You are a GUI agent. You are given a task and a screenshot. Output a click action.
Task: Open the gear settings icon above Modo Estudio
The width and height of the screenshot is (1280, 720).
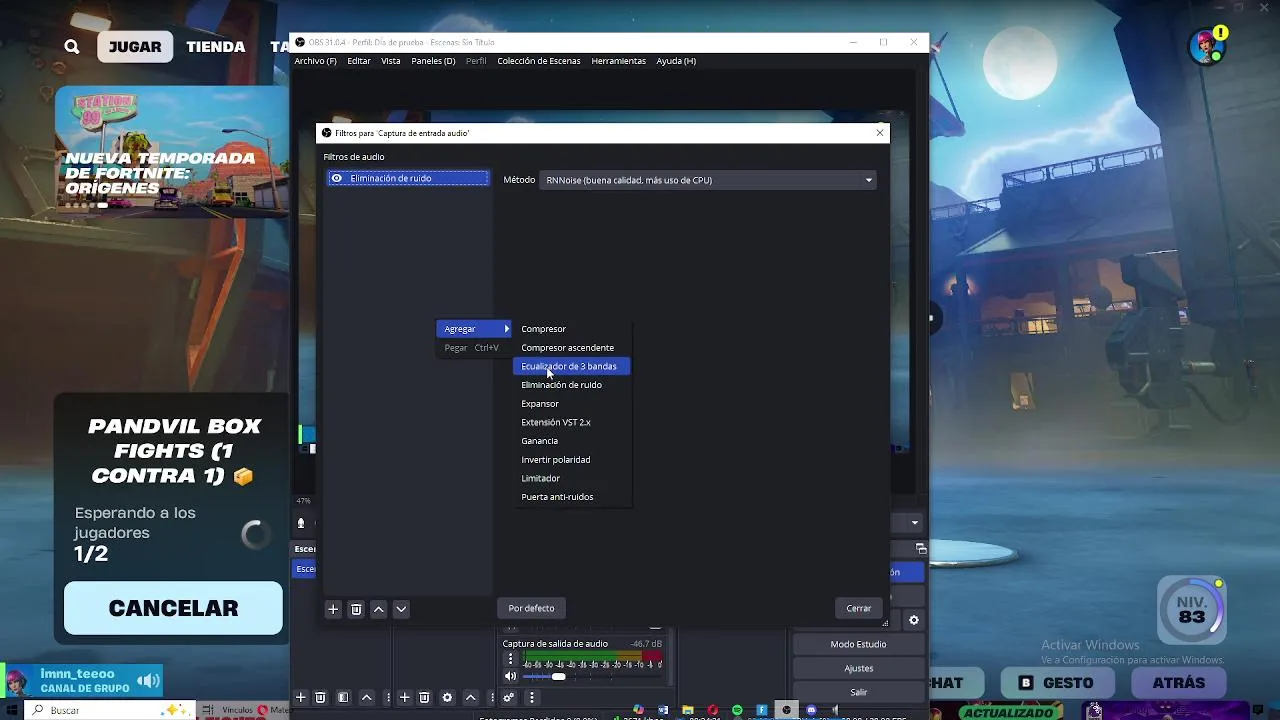(x=913, y=621)
